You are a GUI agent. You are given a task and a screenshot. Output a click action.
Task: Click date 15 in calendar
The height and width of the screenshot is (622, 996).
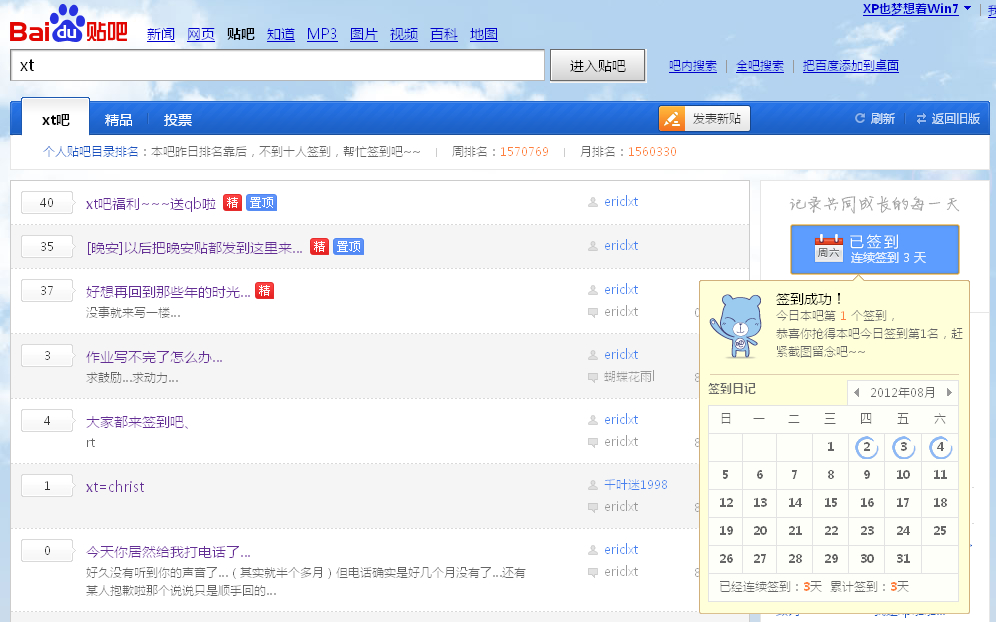(x=831, y=503)
